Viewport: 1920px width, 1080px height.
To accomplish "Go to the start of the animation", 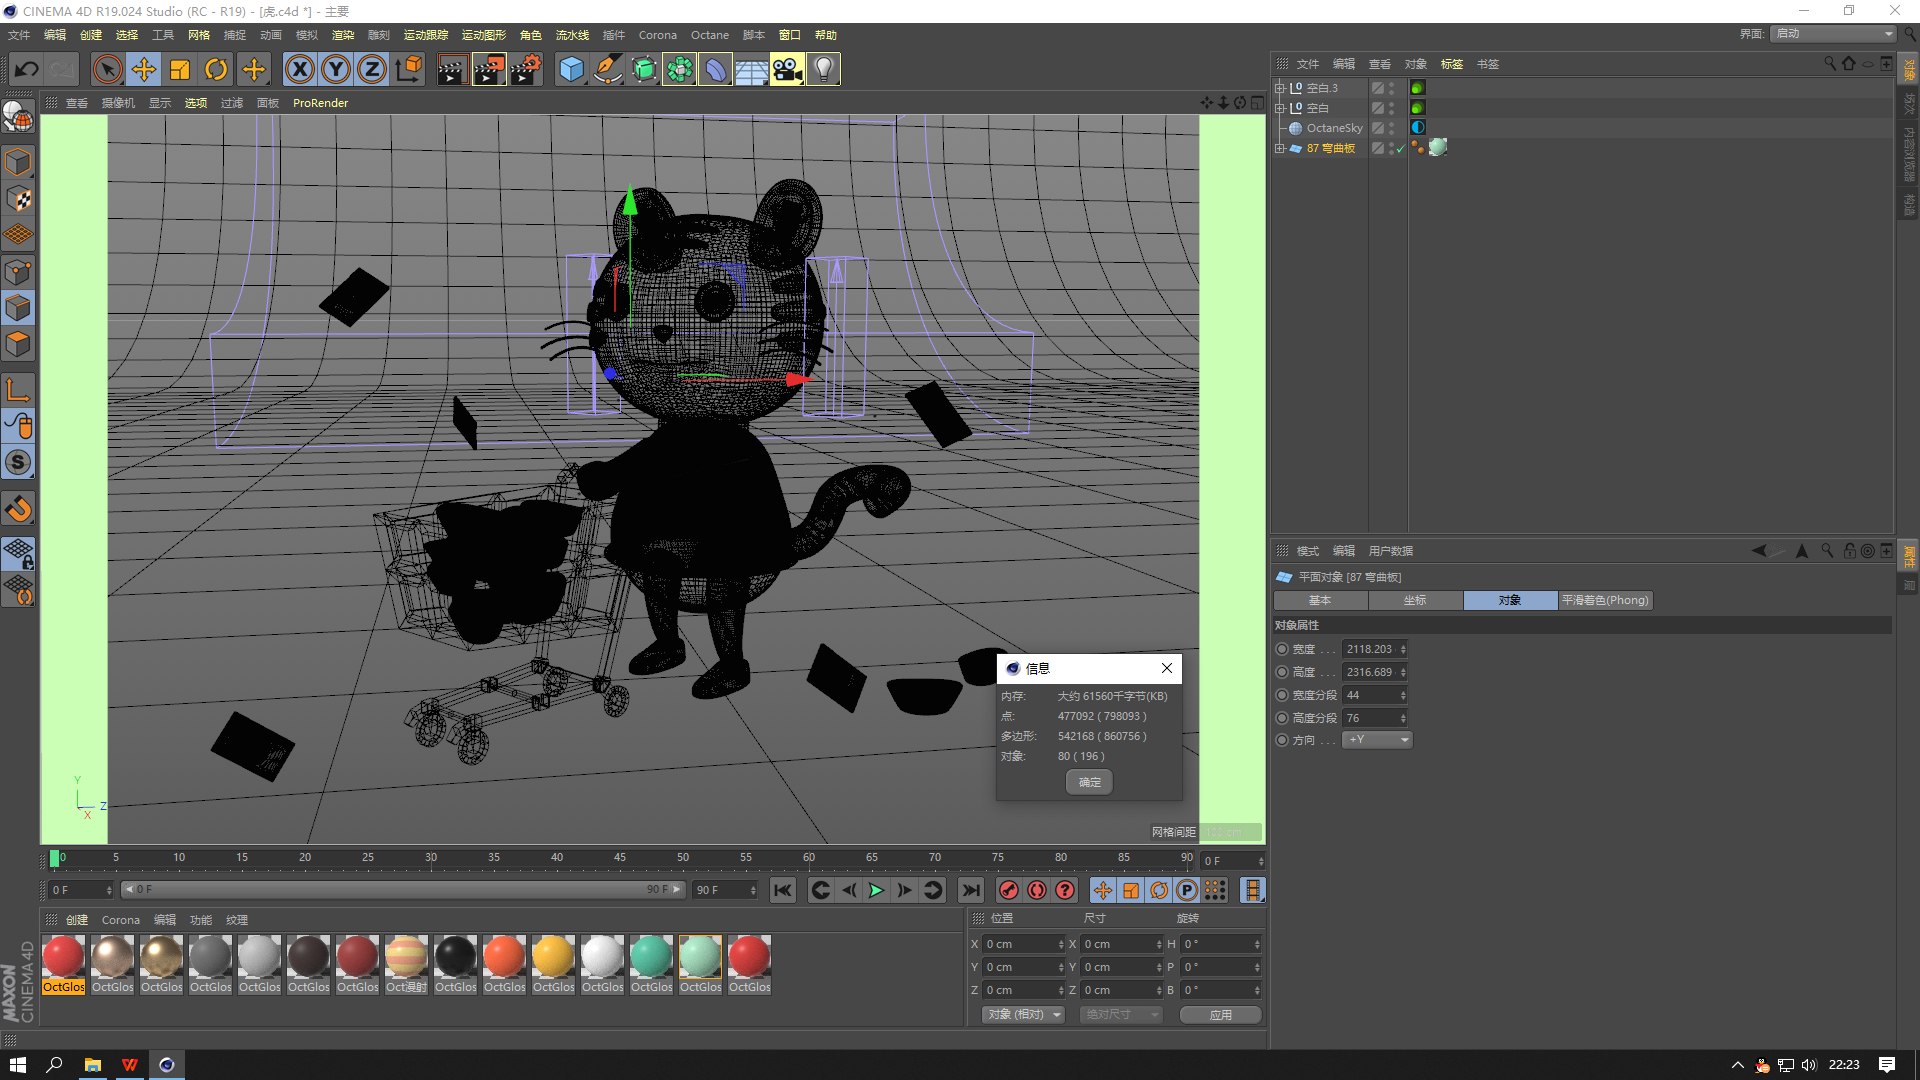I will (x=783, y=890).
